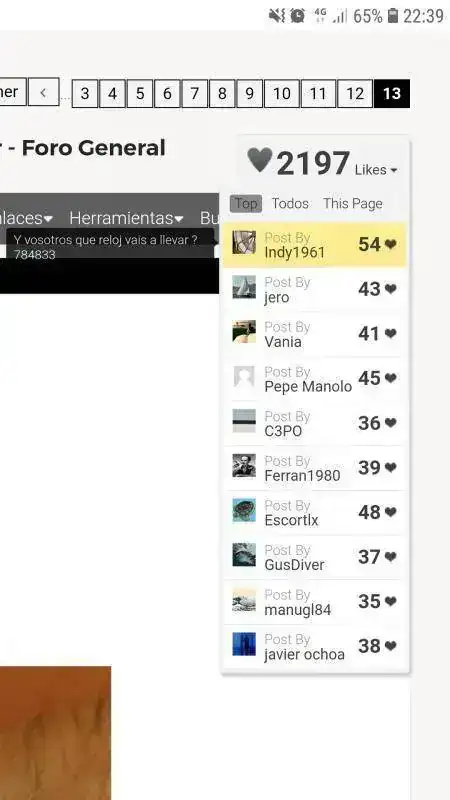This screenshot has width=450, height=800.
Task: Open the post by javier ochoa
Action: pyautogui.click(x=315, y=646)
